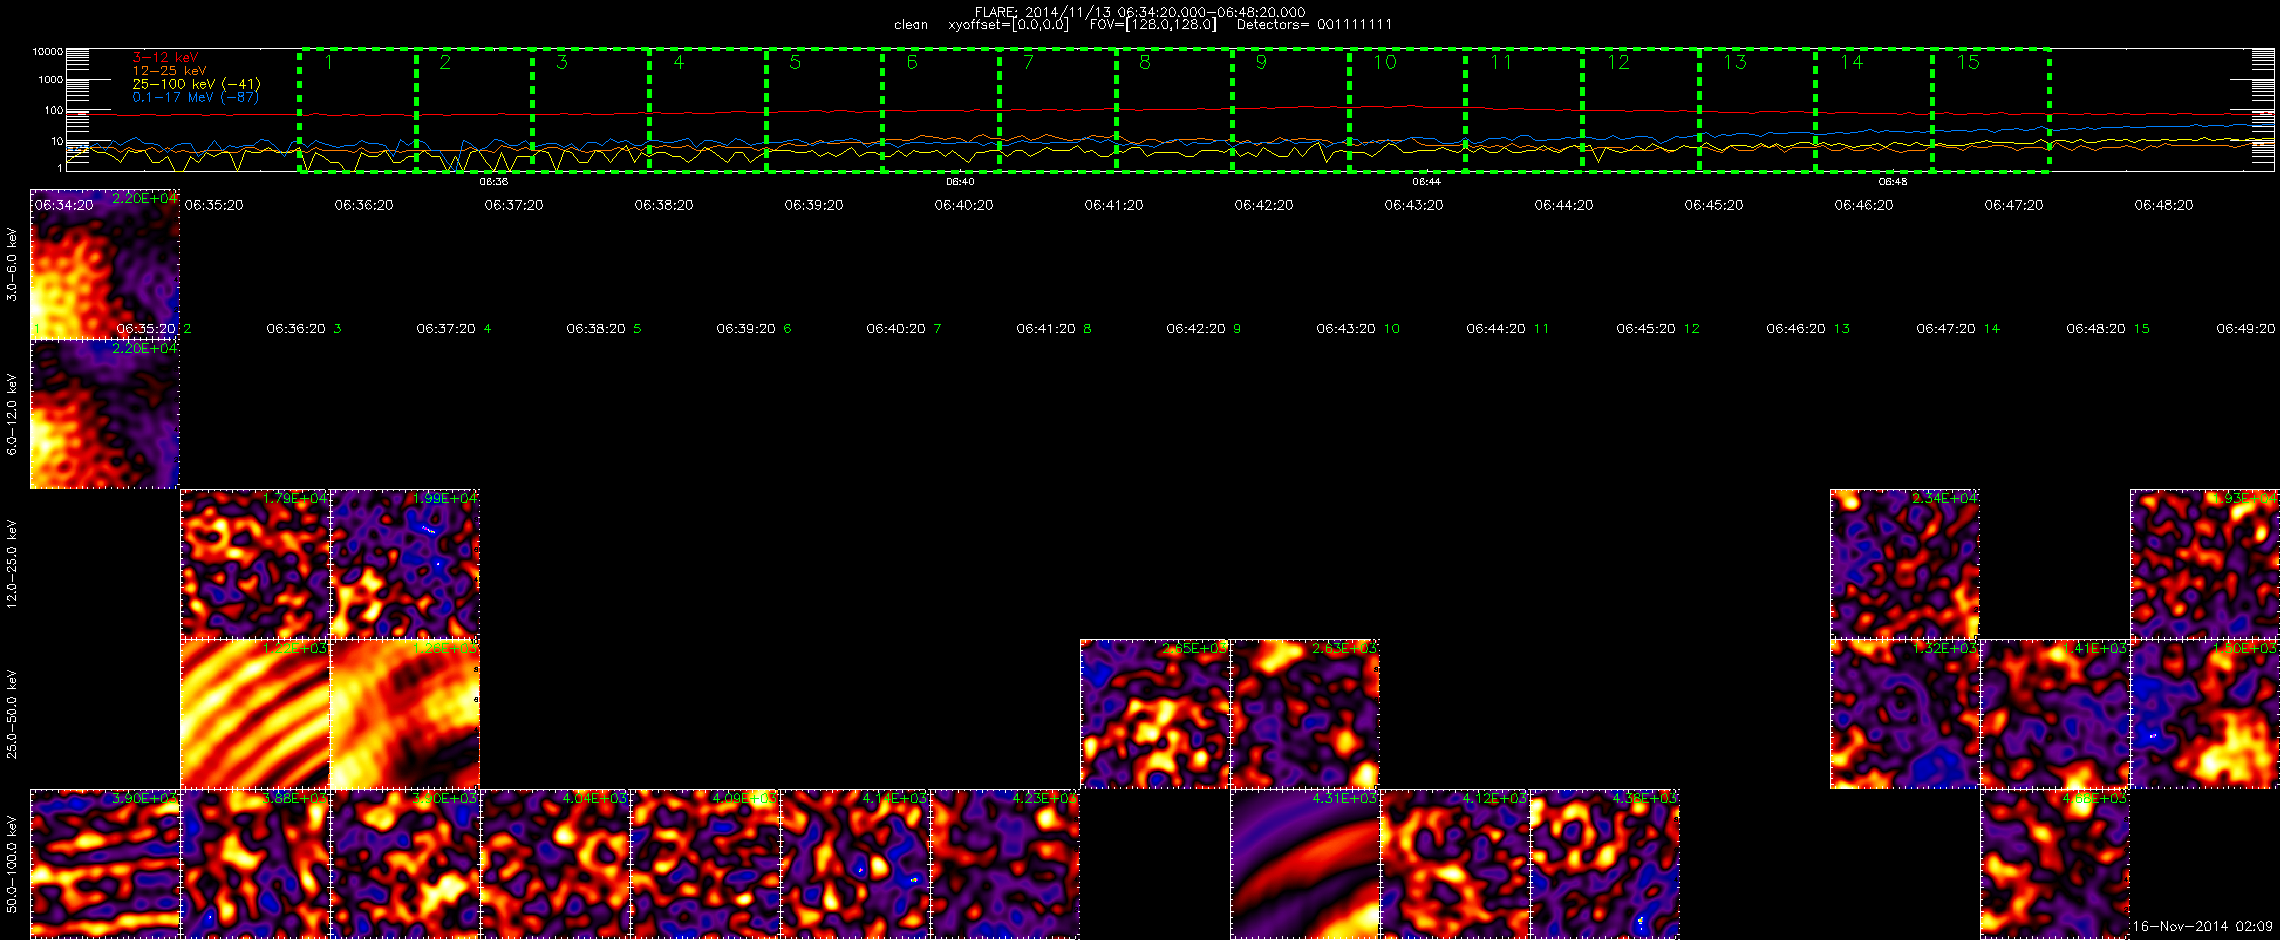Select interval 15 box on the light curve
2280x940 pixels.
(1991, 110)
